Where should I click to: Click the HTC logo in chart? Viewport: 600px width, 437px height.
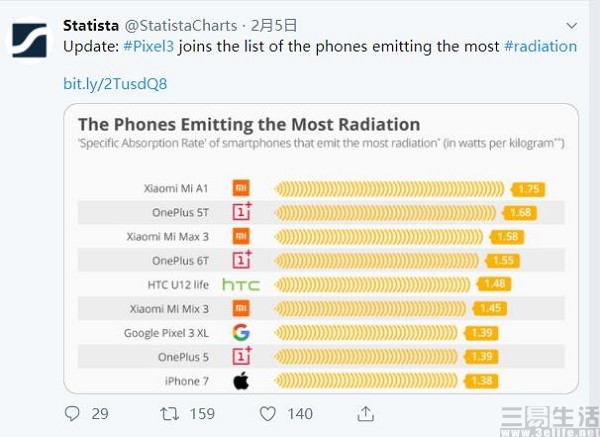click(241, 284)
